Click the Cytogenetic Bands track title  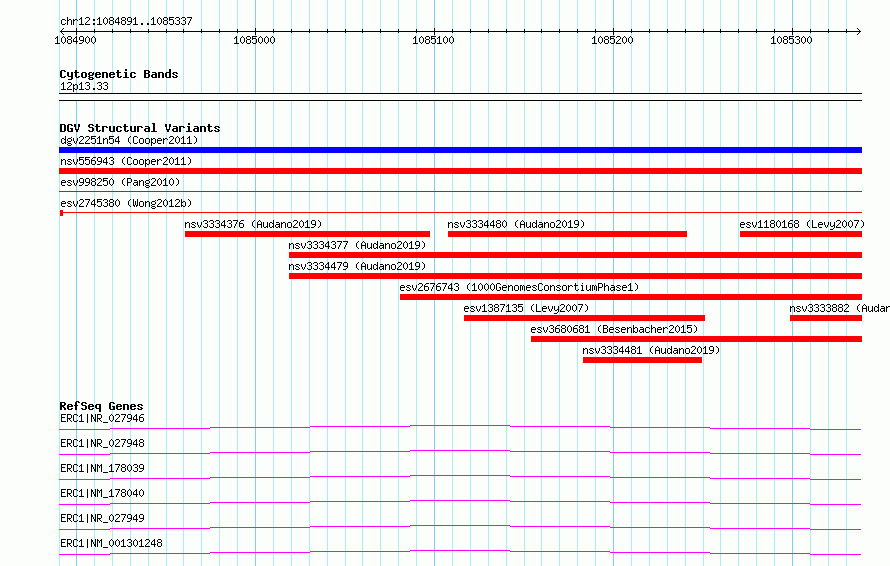click(119, 74)
